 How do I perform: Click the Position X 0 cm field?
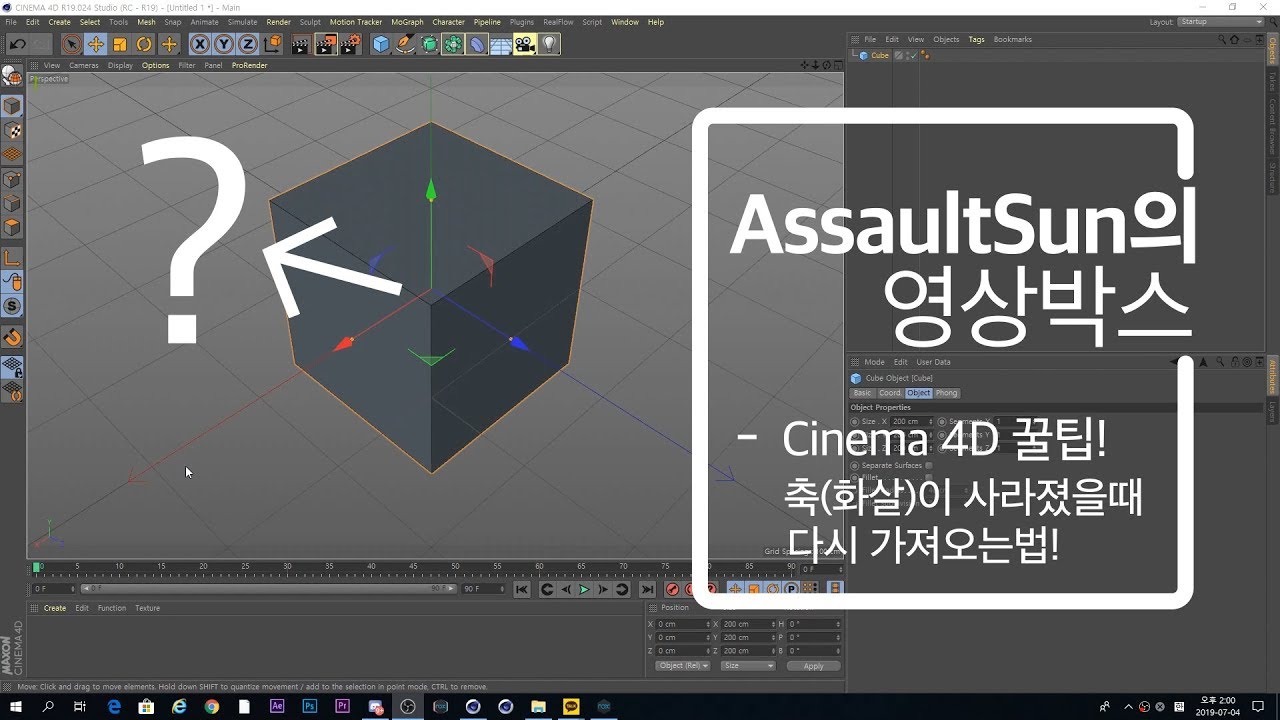click(x=683, y=624)
